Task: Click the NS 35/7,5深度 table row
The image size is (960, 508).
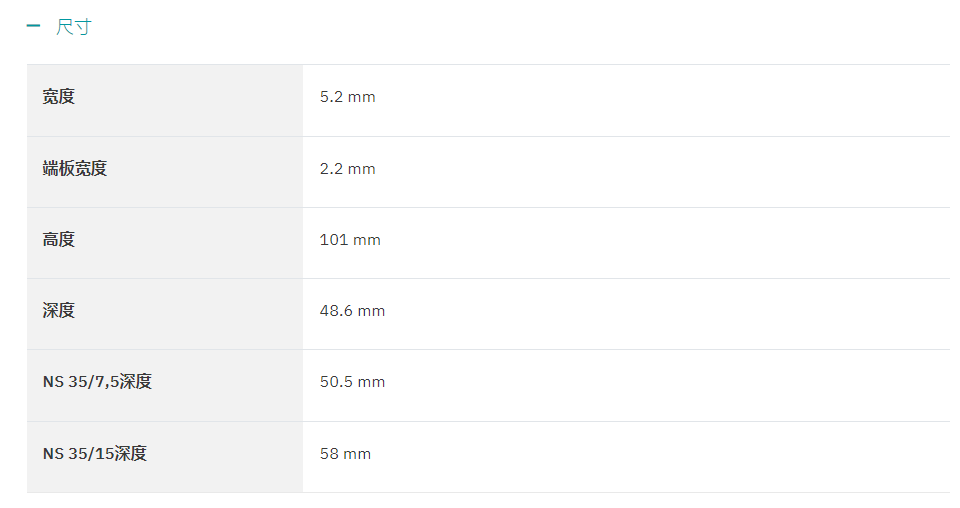Action: tap(489, 386)
